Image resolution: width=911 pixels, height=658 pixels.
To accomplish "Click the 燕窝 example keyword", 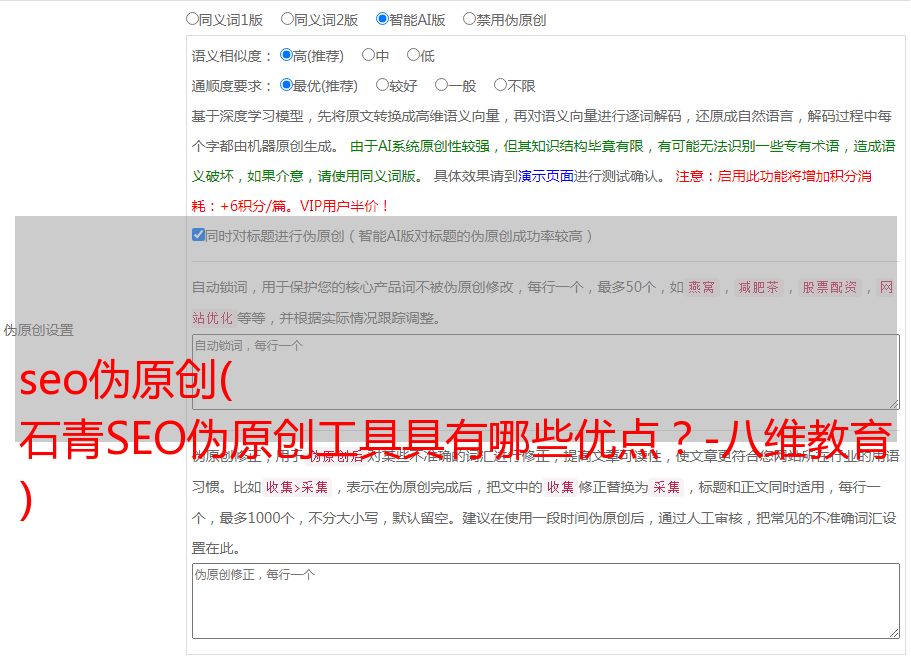I will pyautogui.click(x=701, y=287).
